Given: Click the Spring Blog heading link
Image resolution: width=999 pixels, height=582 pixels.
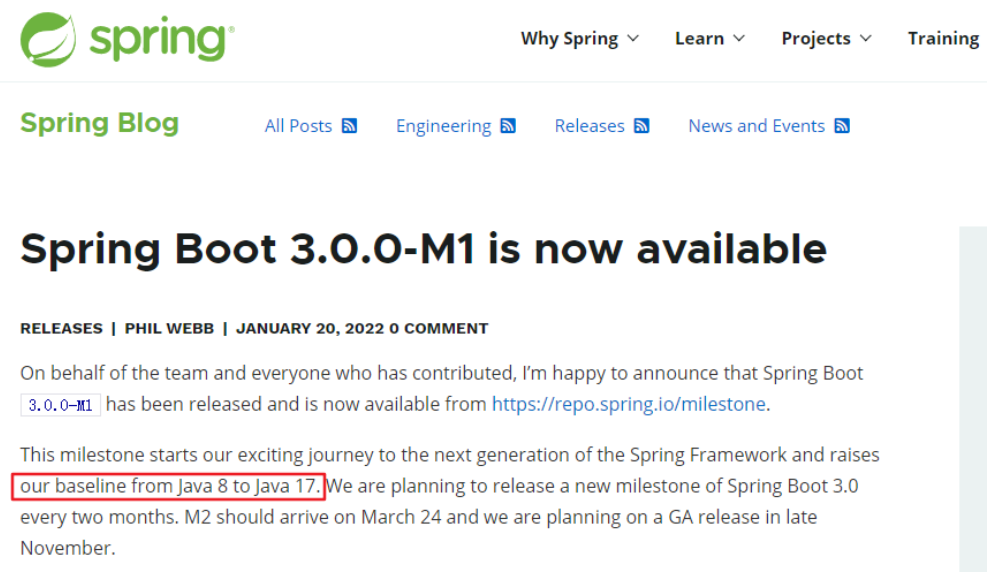Looking at the screenshot, I should (x=99, y=123).
